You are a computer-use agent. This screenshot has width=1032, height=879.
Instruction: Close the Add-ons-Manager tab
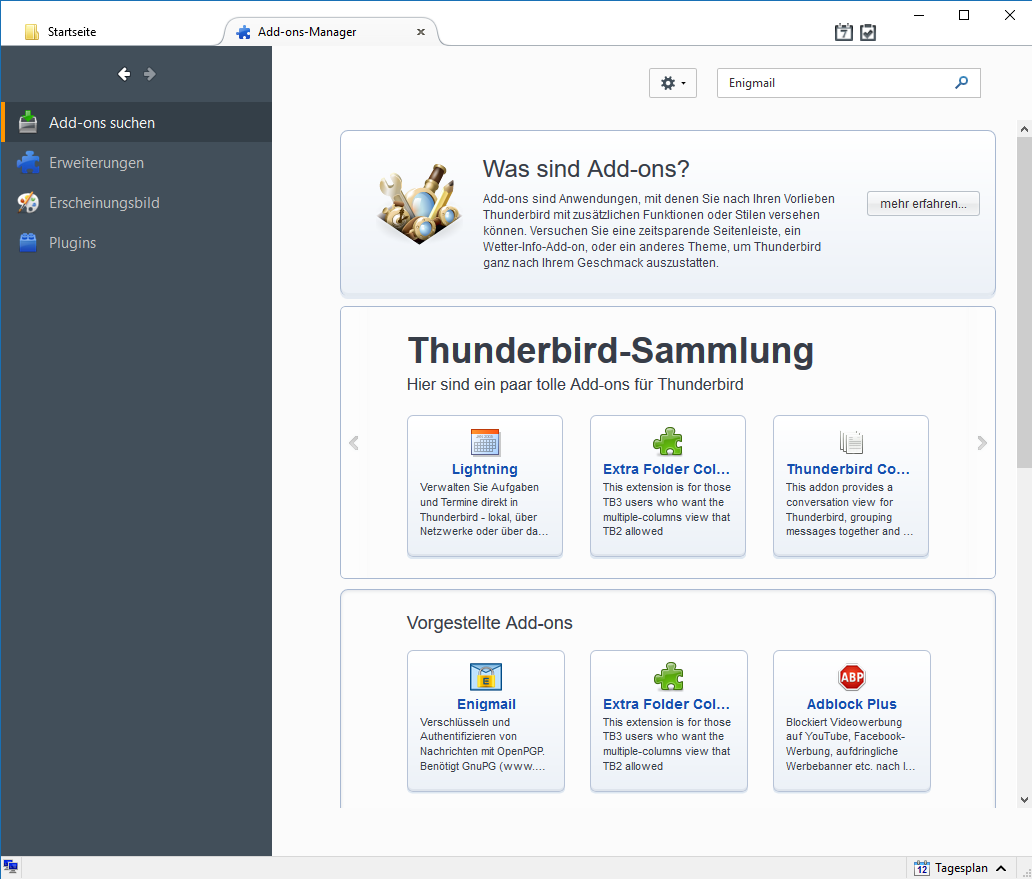[x=421, y=32]
